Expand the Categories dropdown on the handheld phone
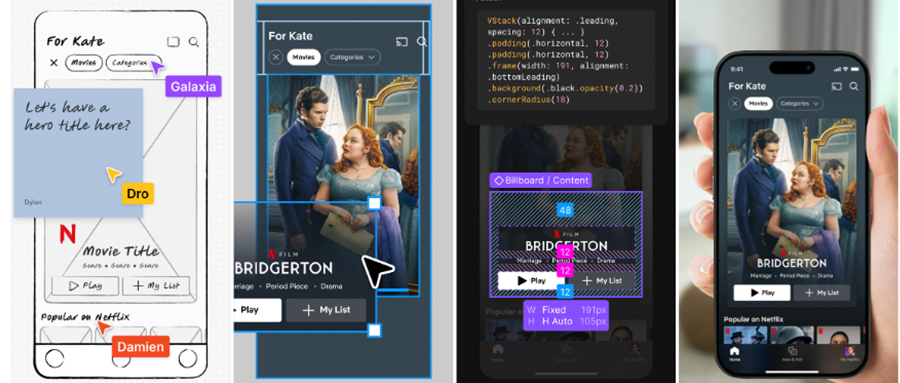The width and height of the screenshot is (900, 383). click(x=800, y=103)
